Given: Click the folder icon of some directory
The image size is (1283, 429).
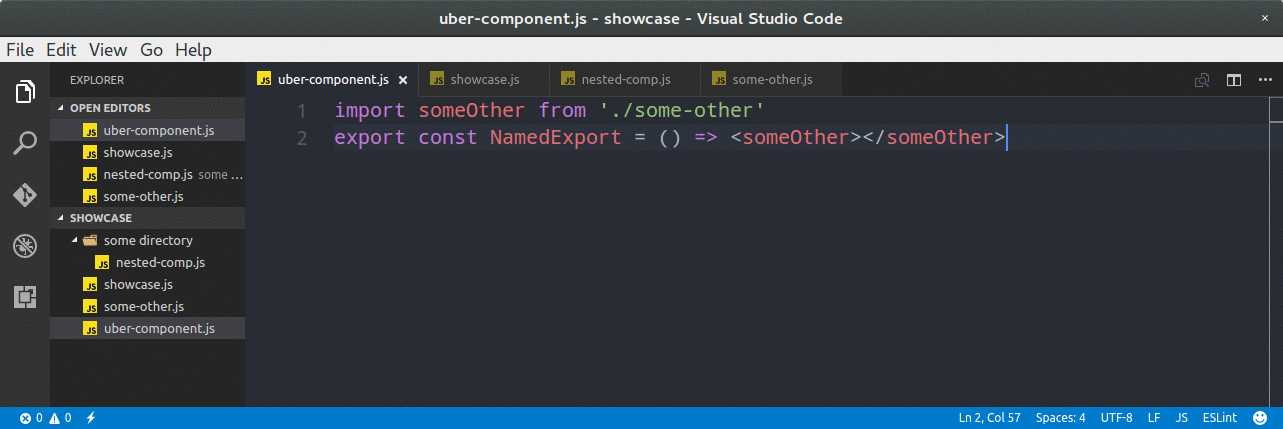Looking at the screenshot, I should click(90, 240).
